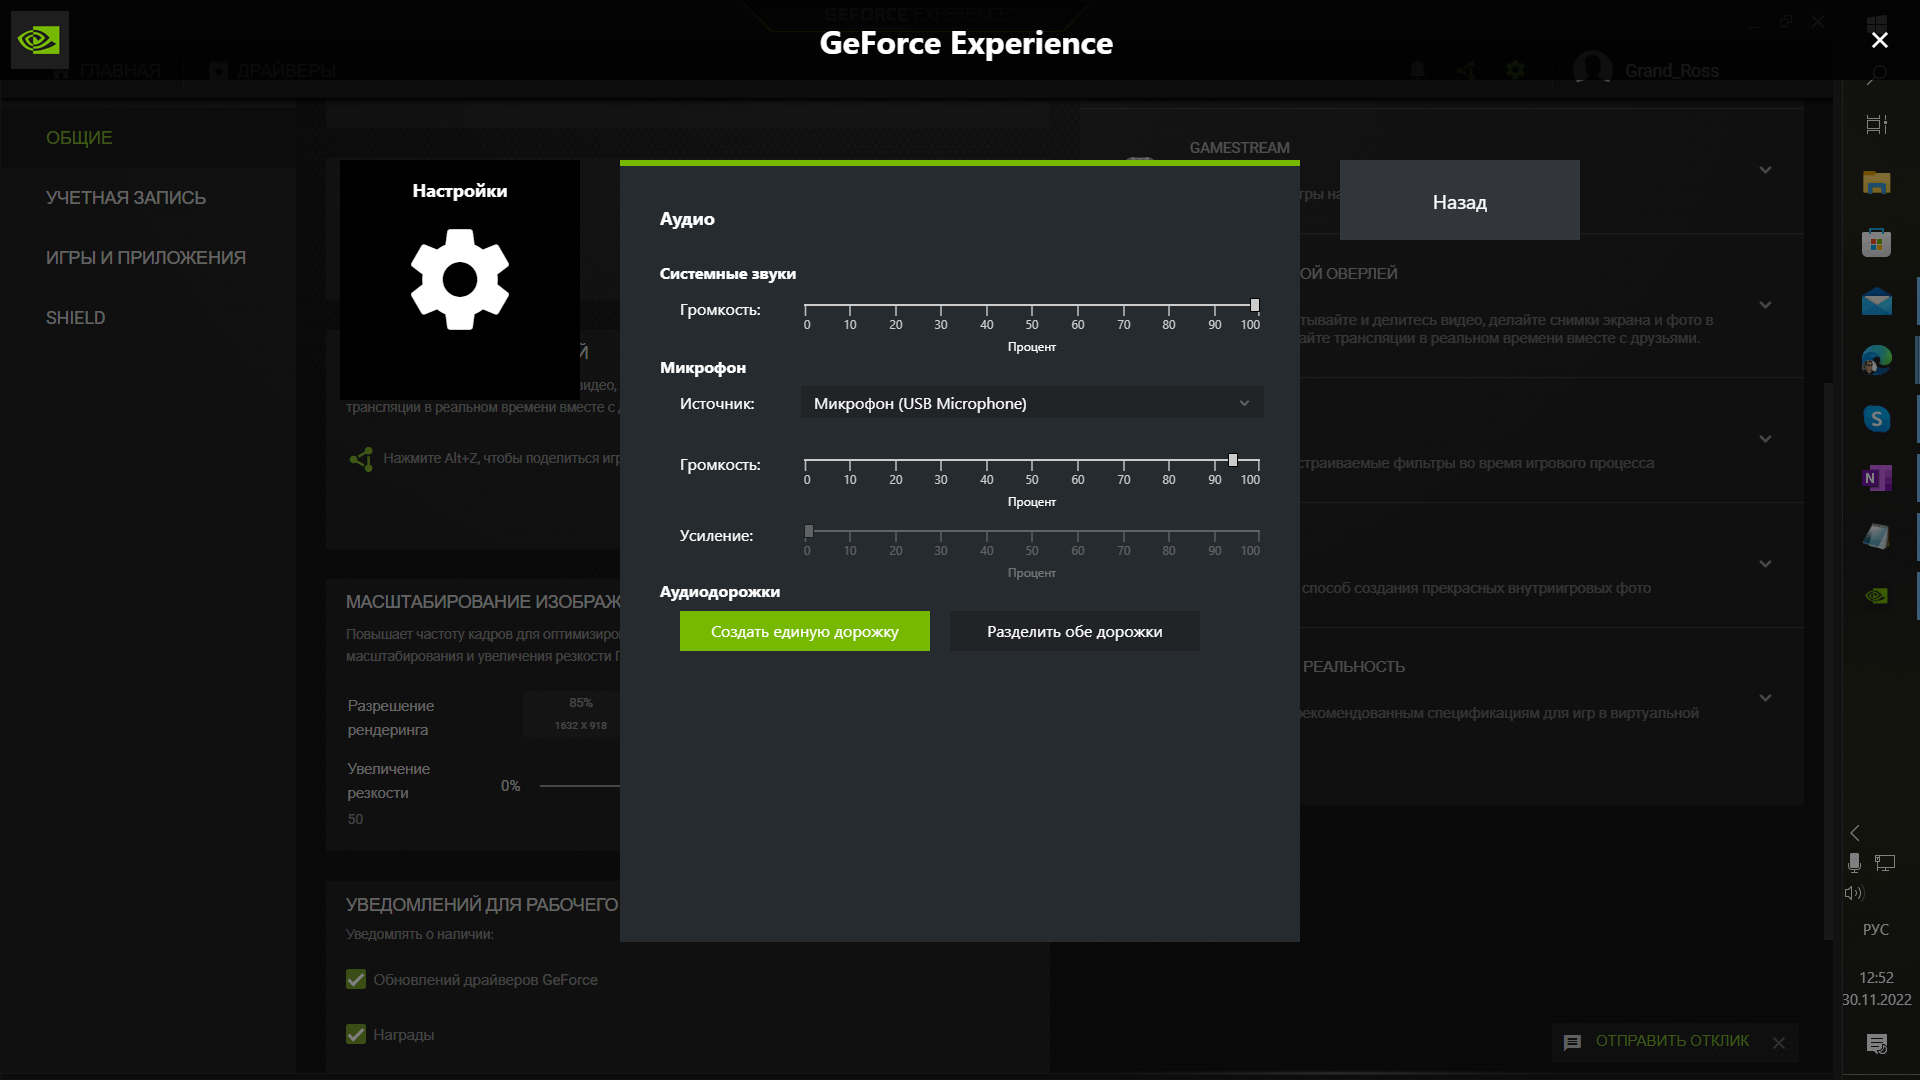Adjust the Микрофон Громкость slider handle
Screen dimensions: 1920x1080
pos(1233,460)
